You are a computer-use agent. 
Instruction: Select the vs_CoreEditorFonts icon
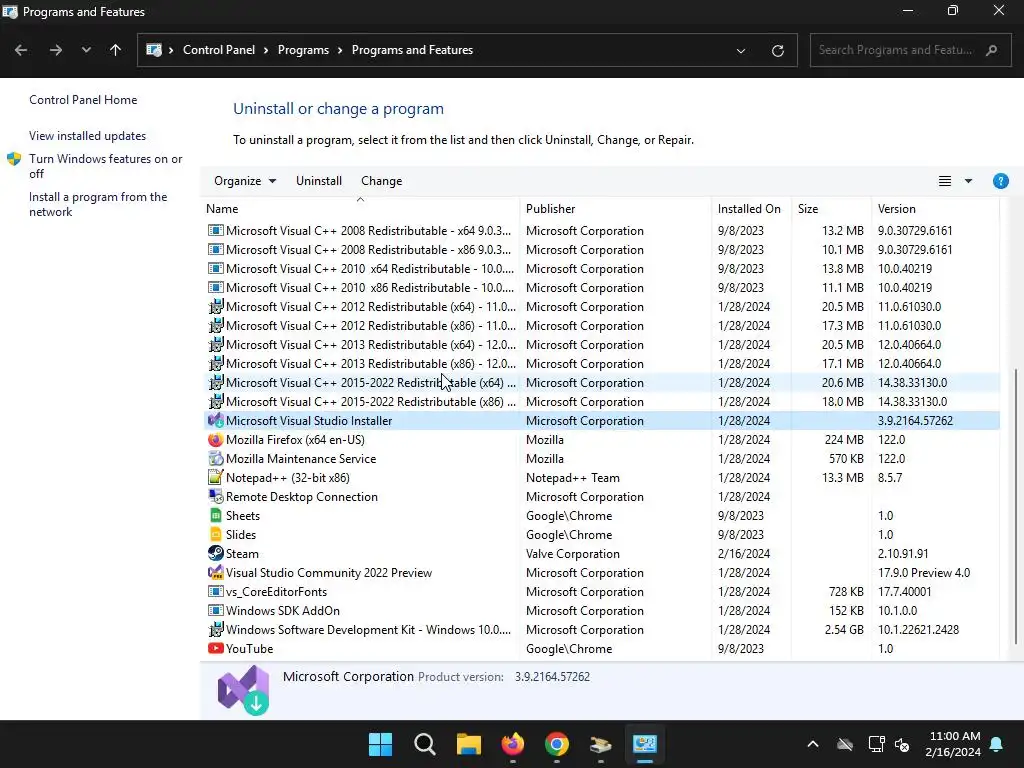[x=215, y=592]
